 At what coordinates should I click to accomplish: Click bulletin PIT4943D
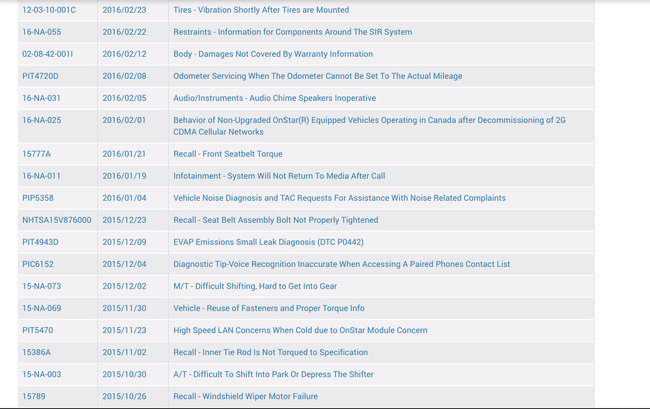pyautogui.click(x=40, y=242)
